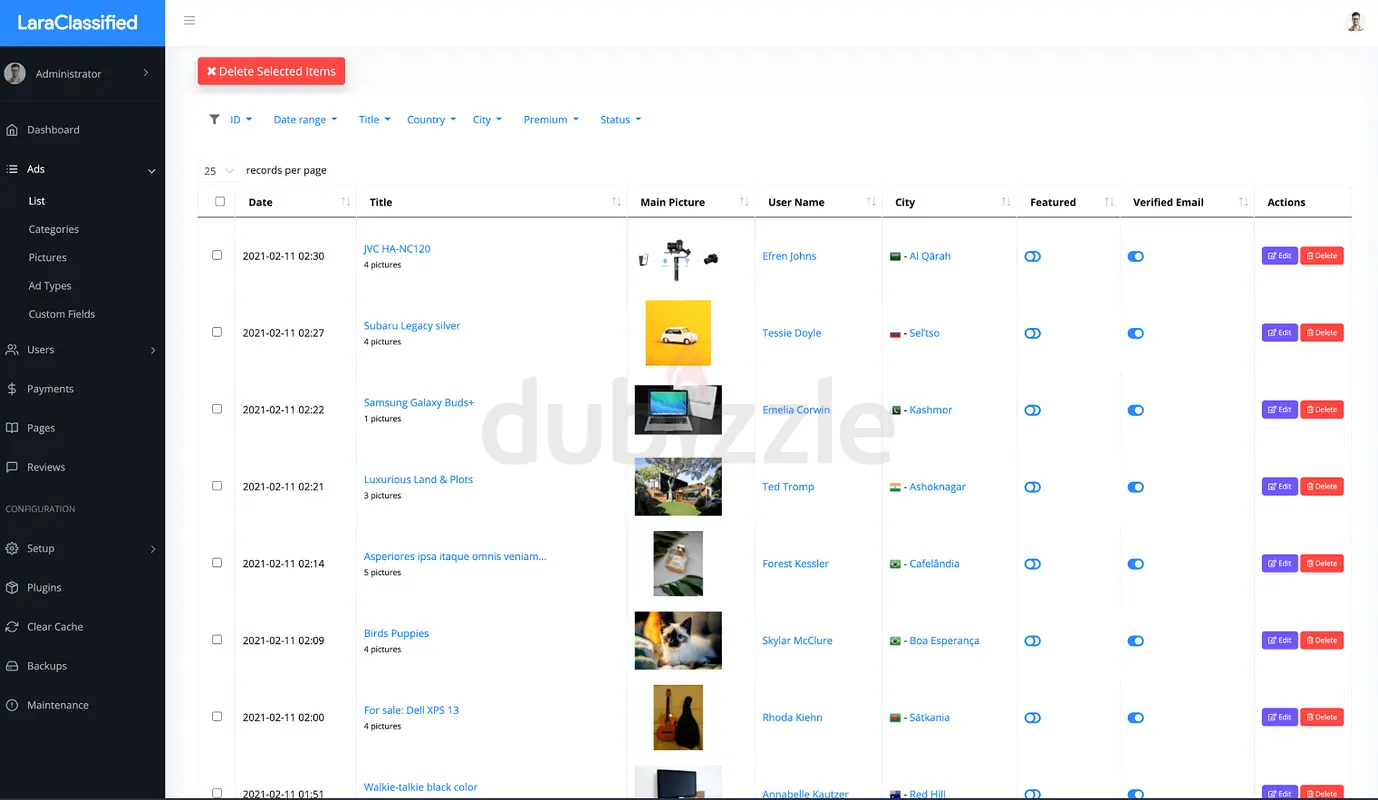
Task: Tick the checkbox for JVC HA-NC120 row
Action: [x=217, y=255]
